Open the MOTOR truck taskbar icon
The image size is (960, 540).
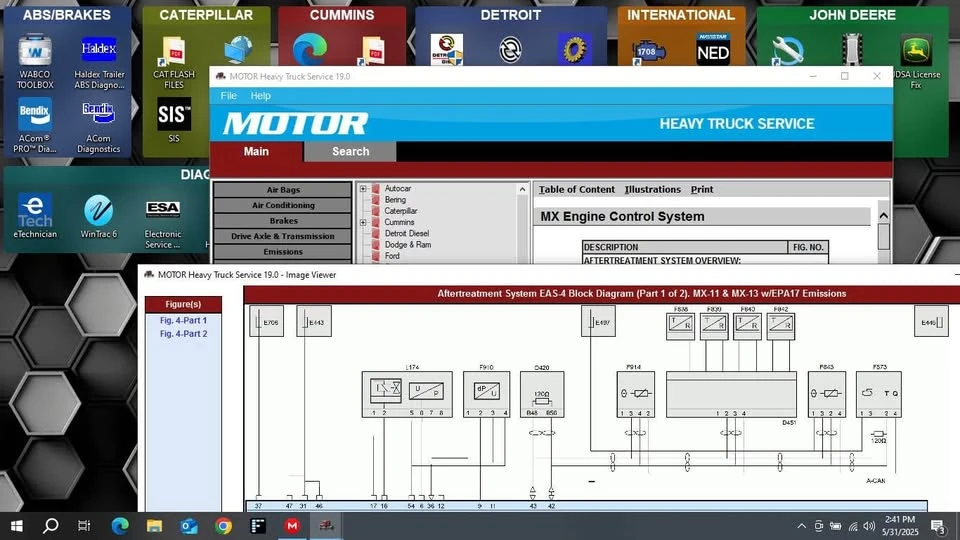tap(326, 525)
